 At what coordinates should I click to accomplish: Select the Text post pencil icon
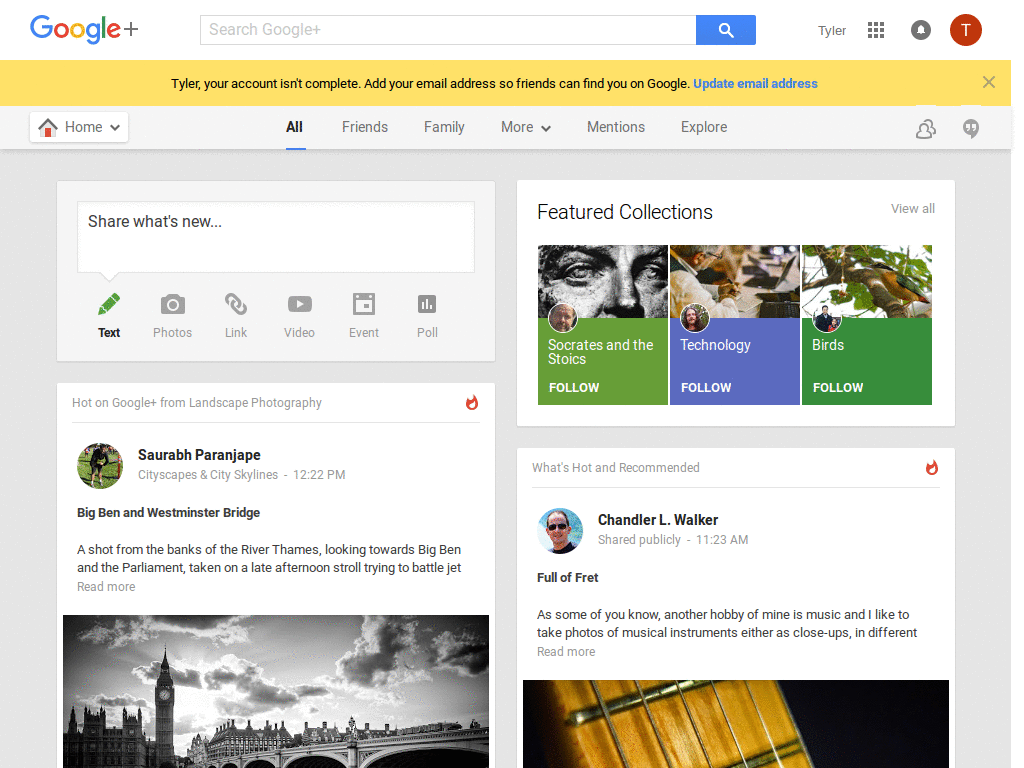[x=109, y=304]
